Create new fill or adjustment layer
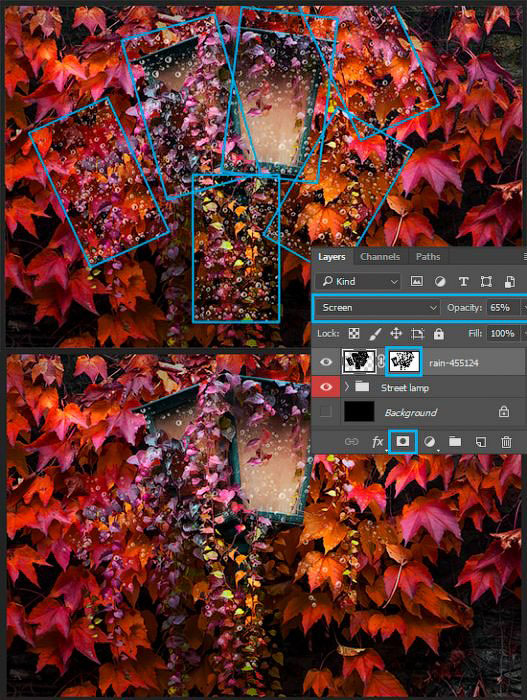This screenshot has width=527, height=700. (430, 442)
